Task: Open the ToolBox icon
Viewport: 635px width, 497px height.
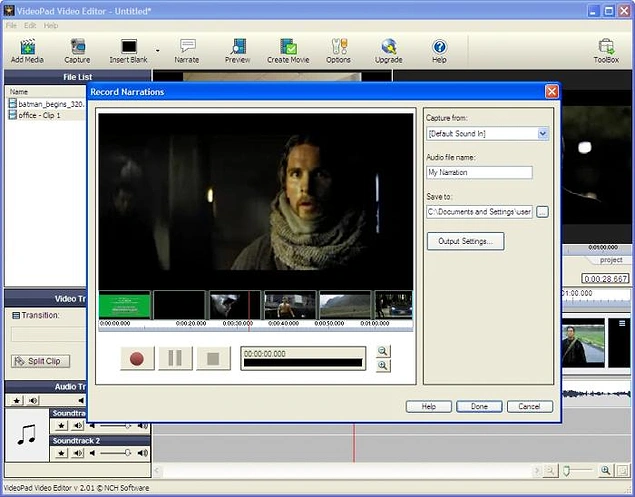Action: click(x=606, y=51)
